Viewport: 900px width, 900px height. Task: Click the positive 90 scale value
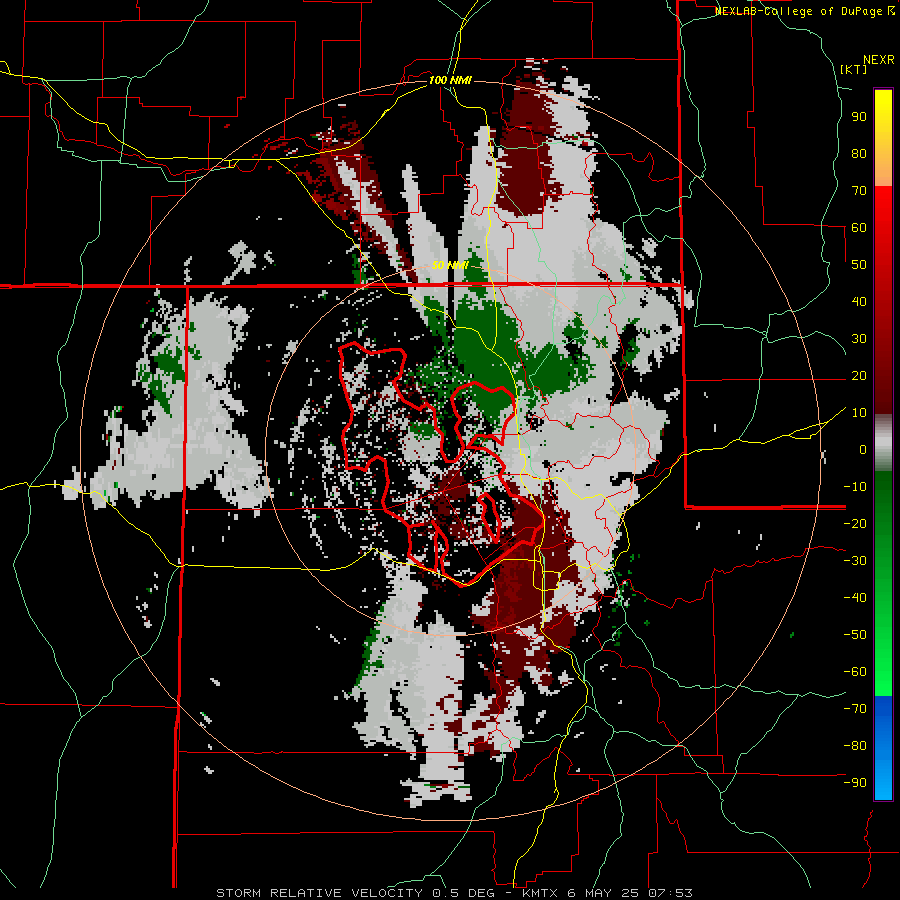(859, 117)
